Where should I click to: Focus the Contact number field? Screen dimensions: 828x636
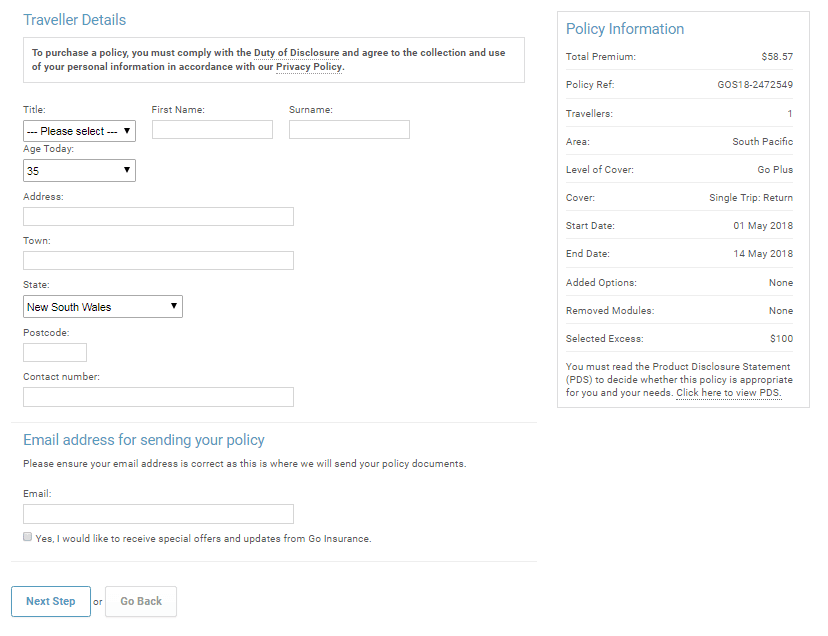click(x=158, y=397)
